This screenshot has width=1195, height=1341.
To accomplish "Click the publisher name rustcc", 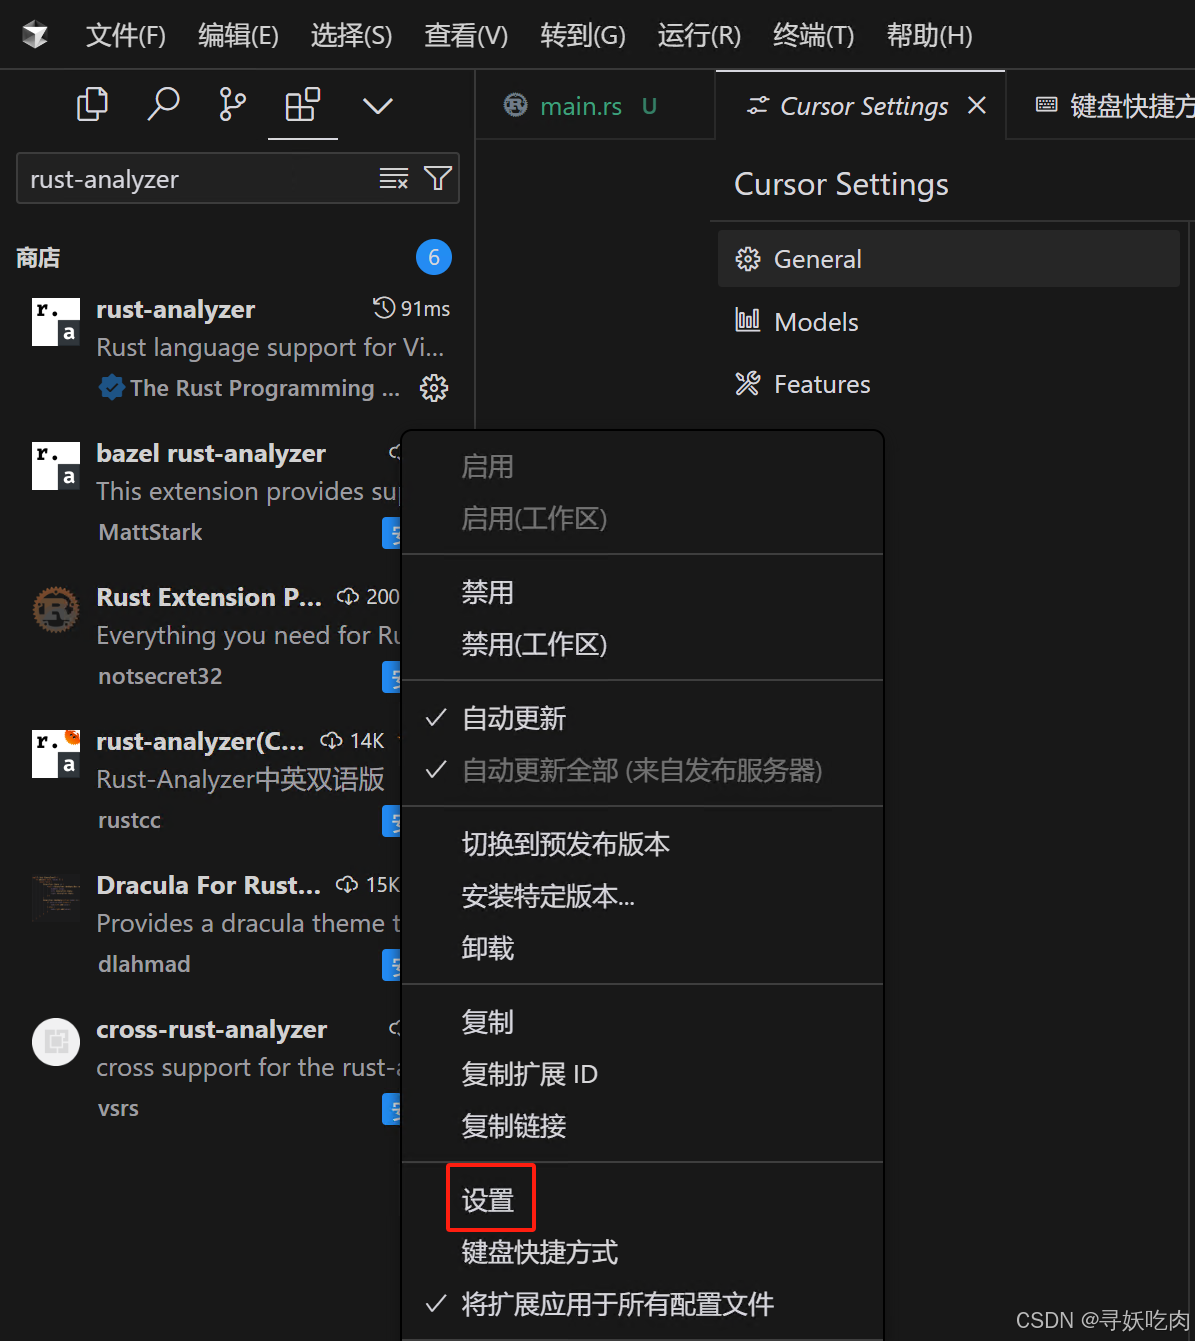I will [x=129, y=820].
